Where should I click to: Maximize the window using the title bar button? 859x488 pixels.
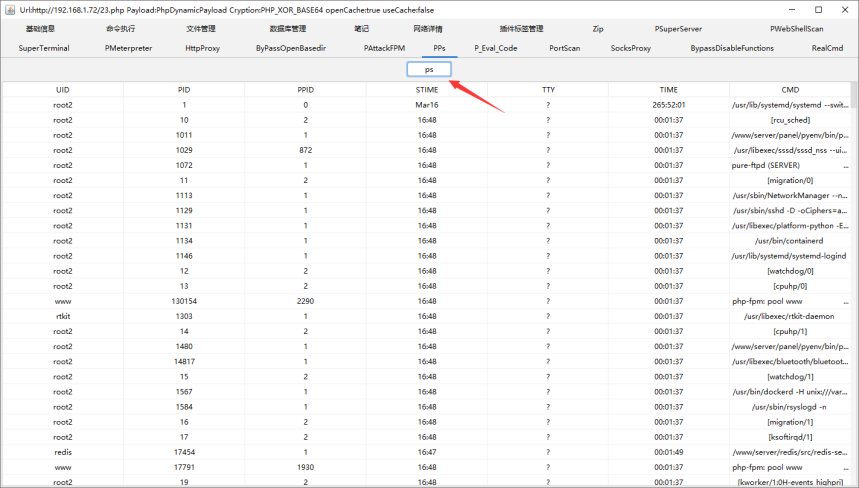[817, 9]
